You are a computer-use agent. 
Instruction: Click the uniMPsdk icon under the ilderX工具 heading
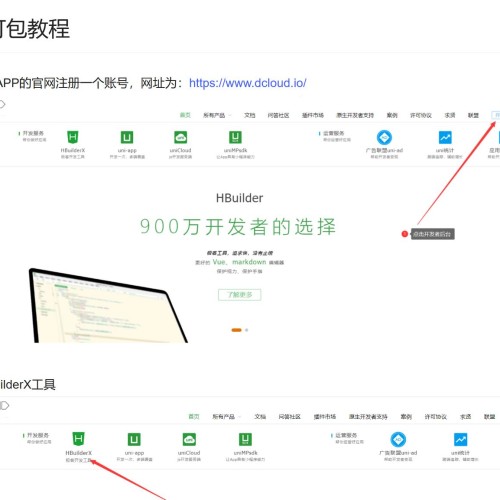pyautogui.click(x=245, y=439)
